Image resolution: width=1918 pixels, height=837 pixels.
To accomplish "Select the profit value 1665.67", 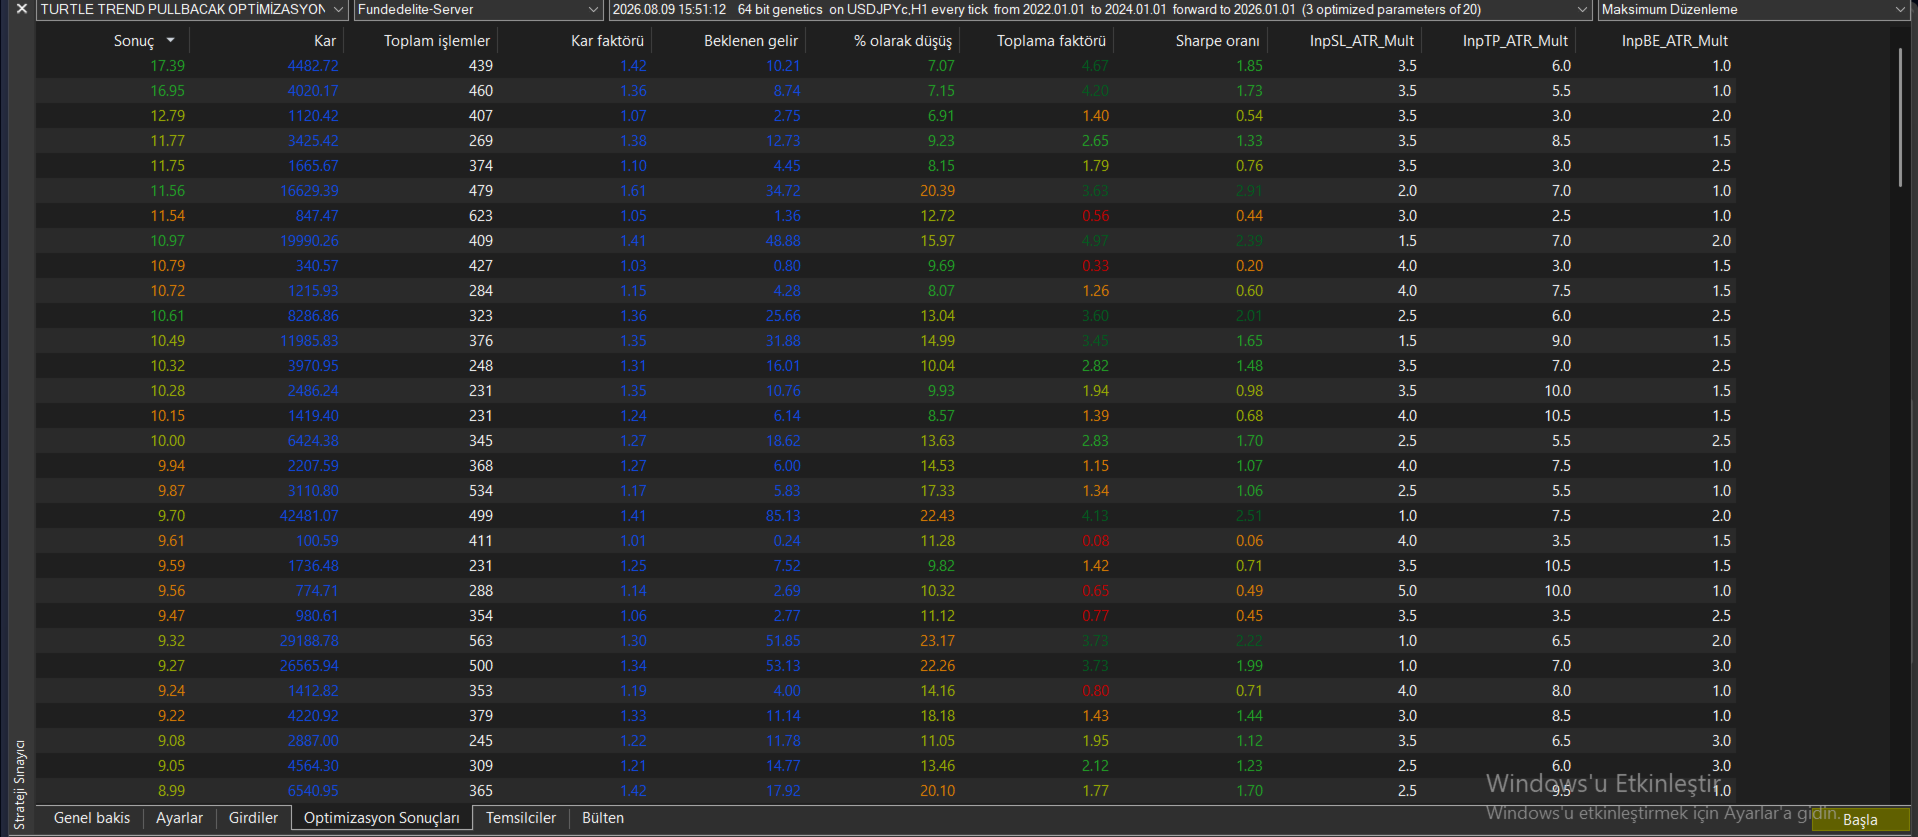I will tap(313, 166).
